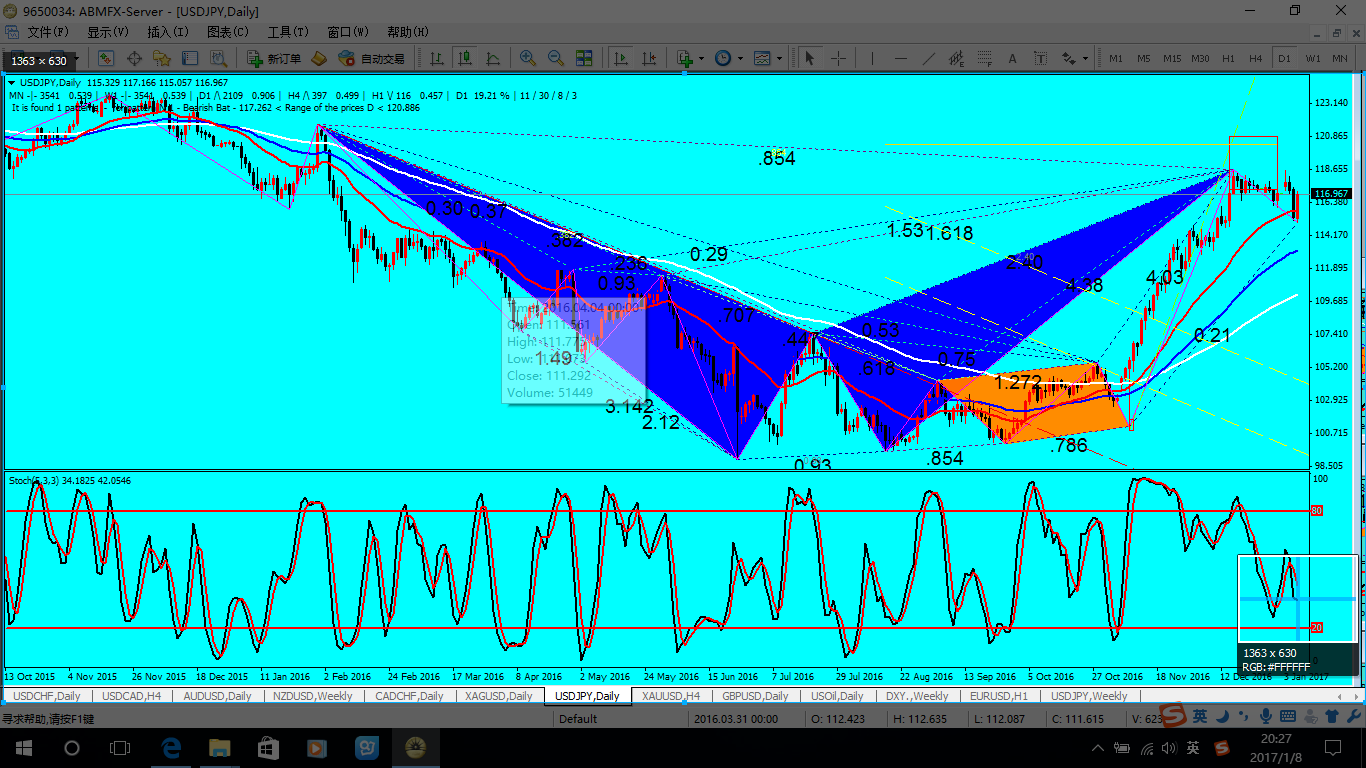Open the Action Center notification icon
Image resolution: width=1366 pixels, height=768 pixels.
(1332, 747)
